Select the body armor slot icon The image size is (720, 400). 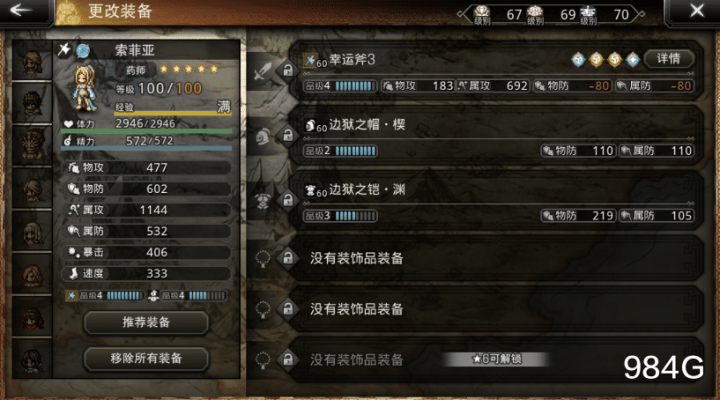[x=263, y=201]
